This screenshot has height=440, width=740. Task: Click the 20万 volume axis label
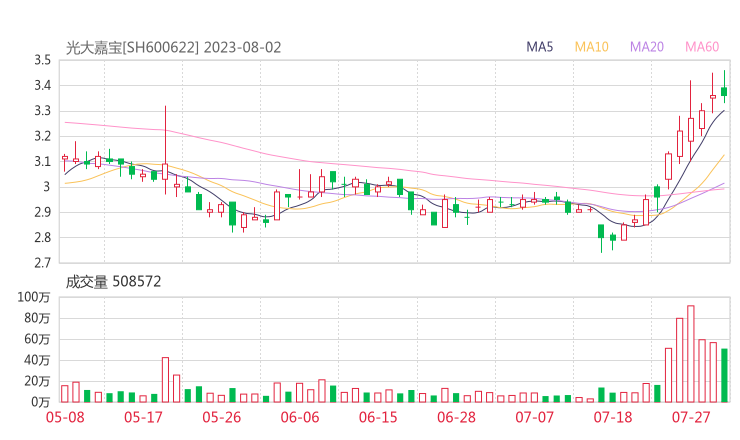[37, 381]
